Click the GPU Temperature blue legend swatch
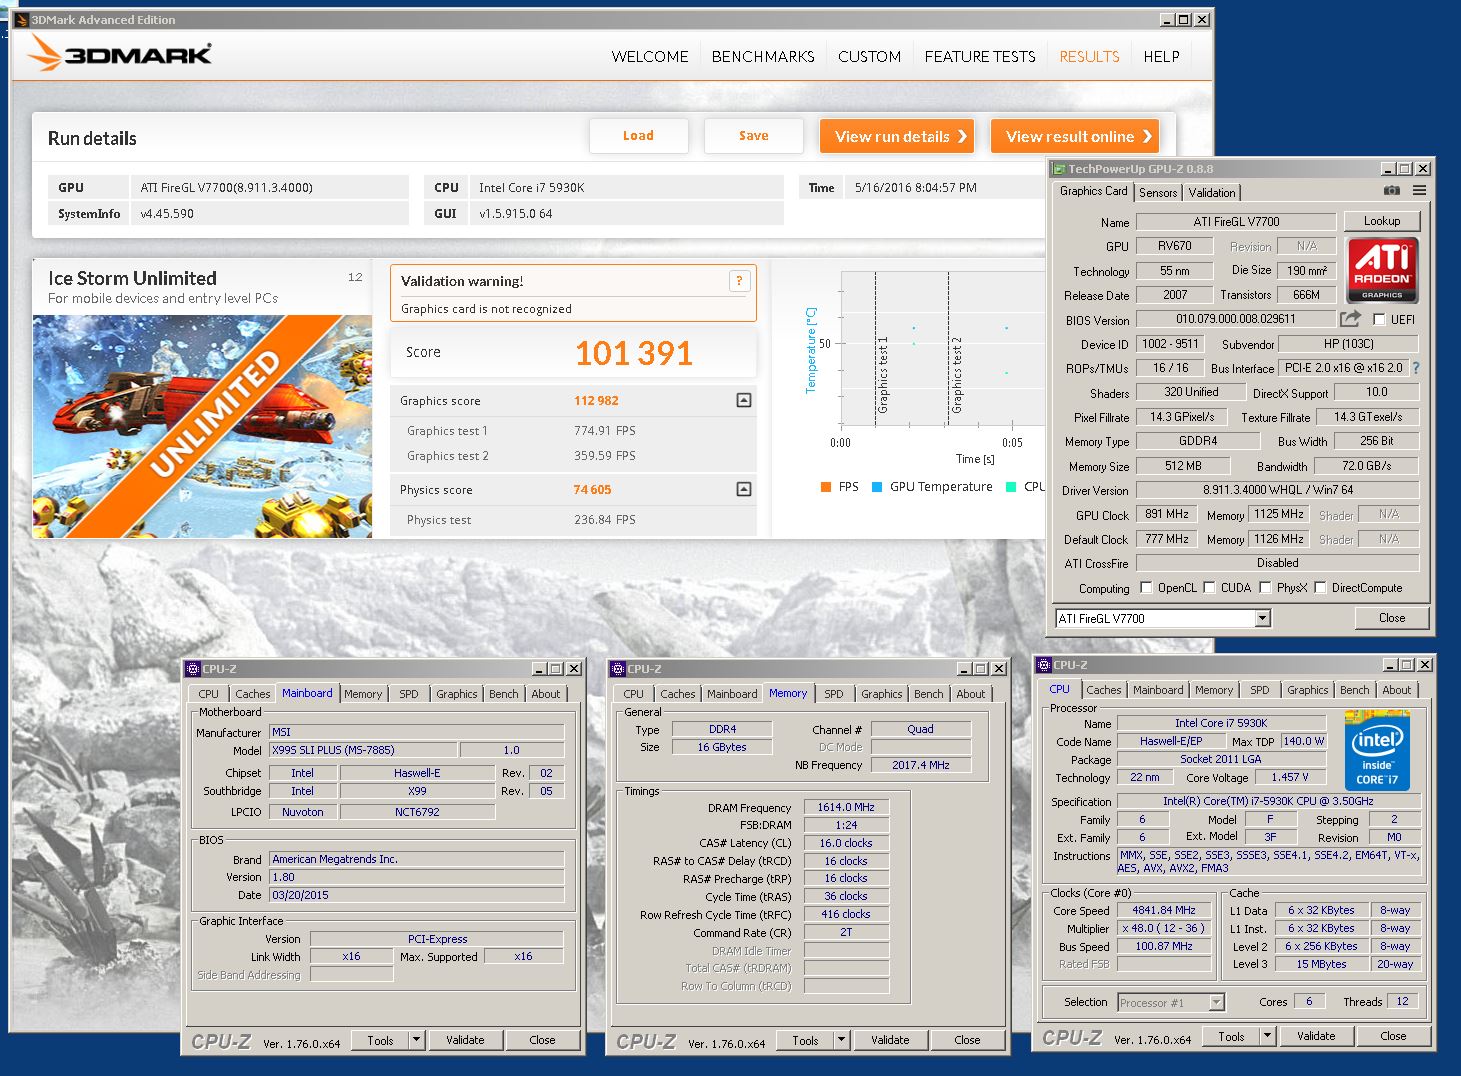Image resolution: width=1461 pixels, height=1076 pixels. pos(877,487)
